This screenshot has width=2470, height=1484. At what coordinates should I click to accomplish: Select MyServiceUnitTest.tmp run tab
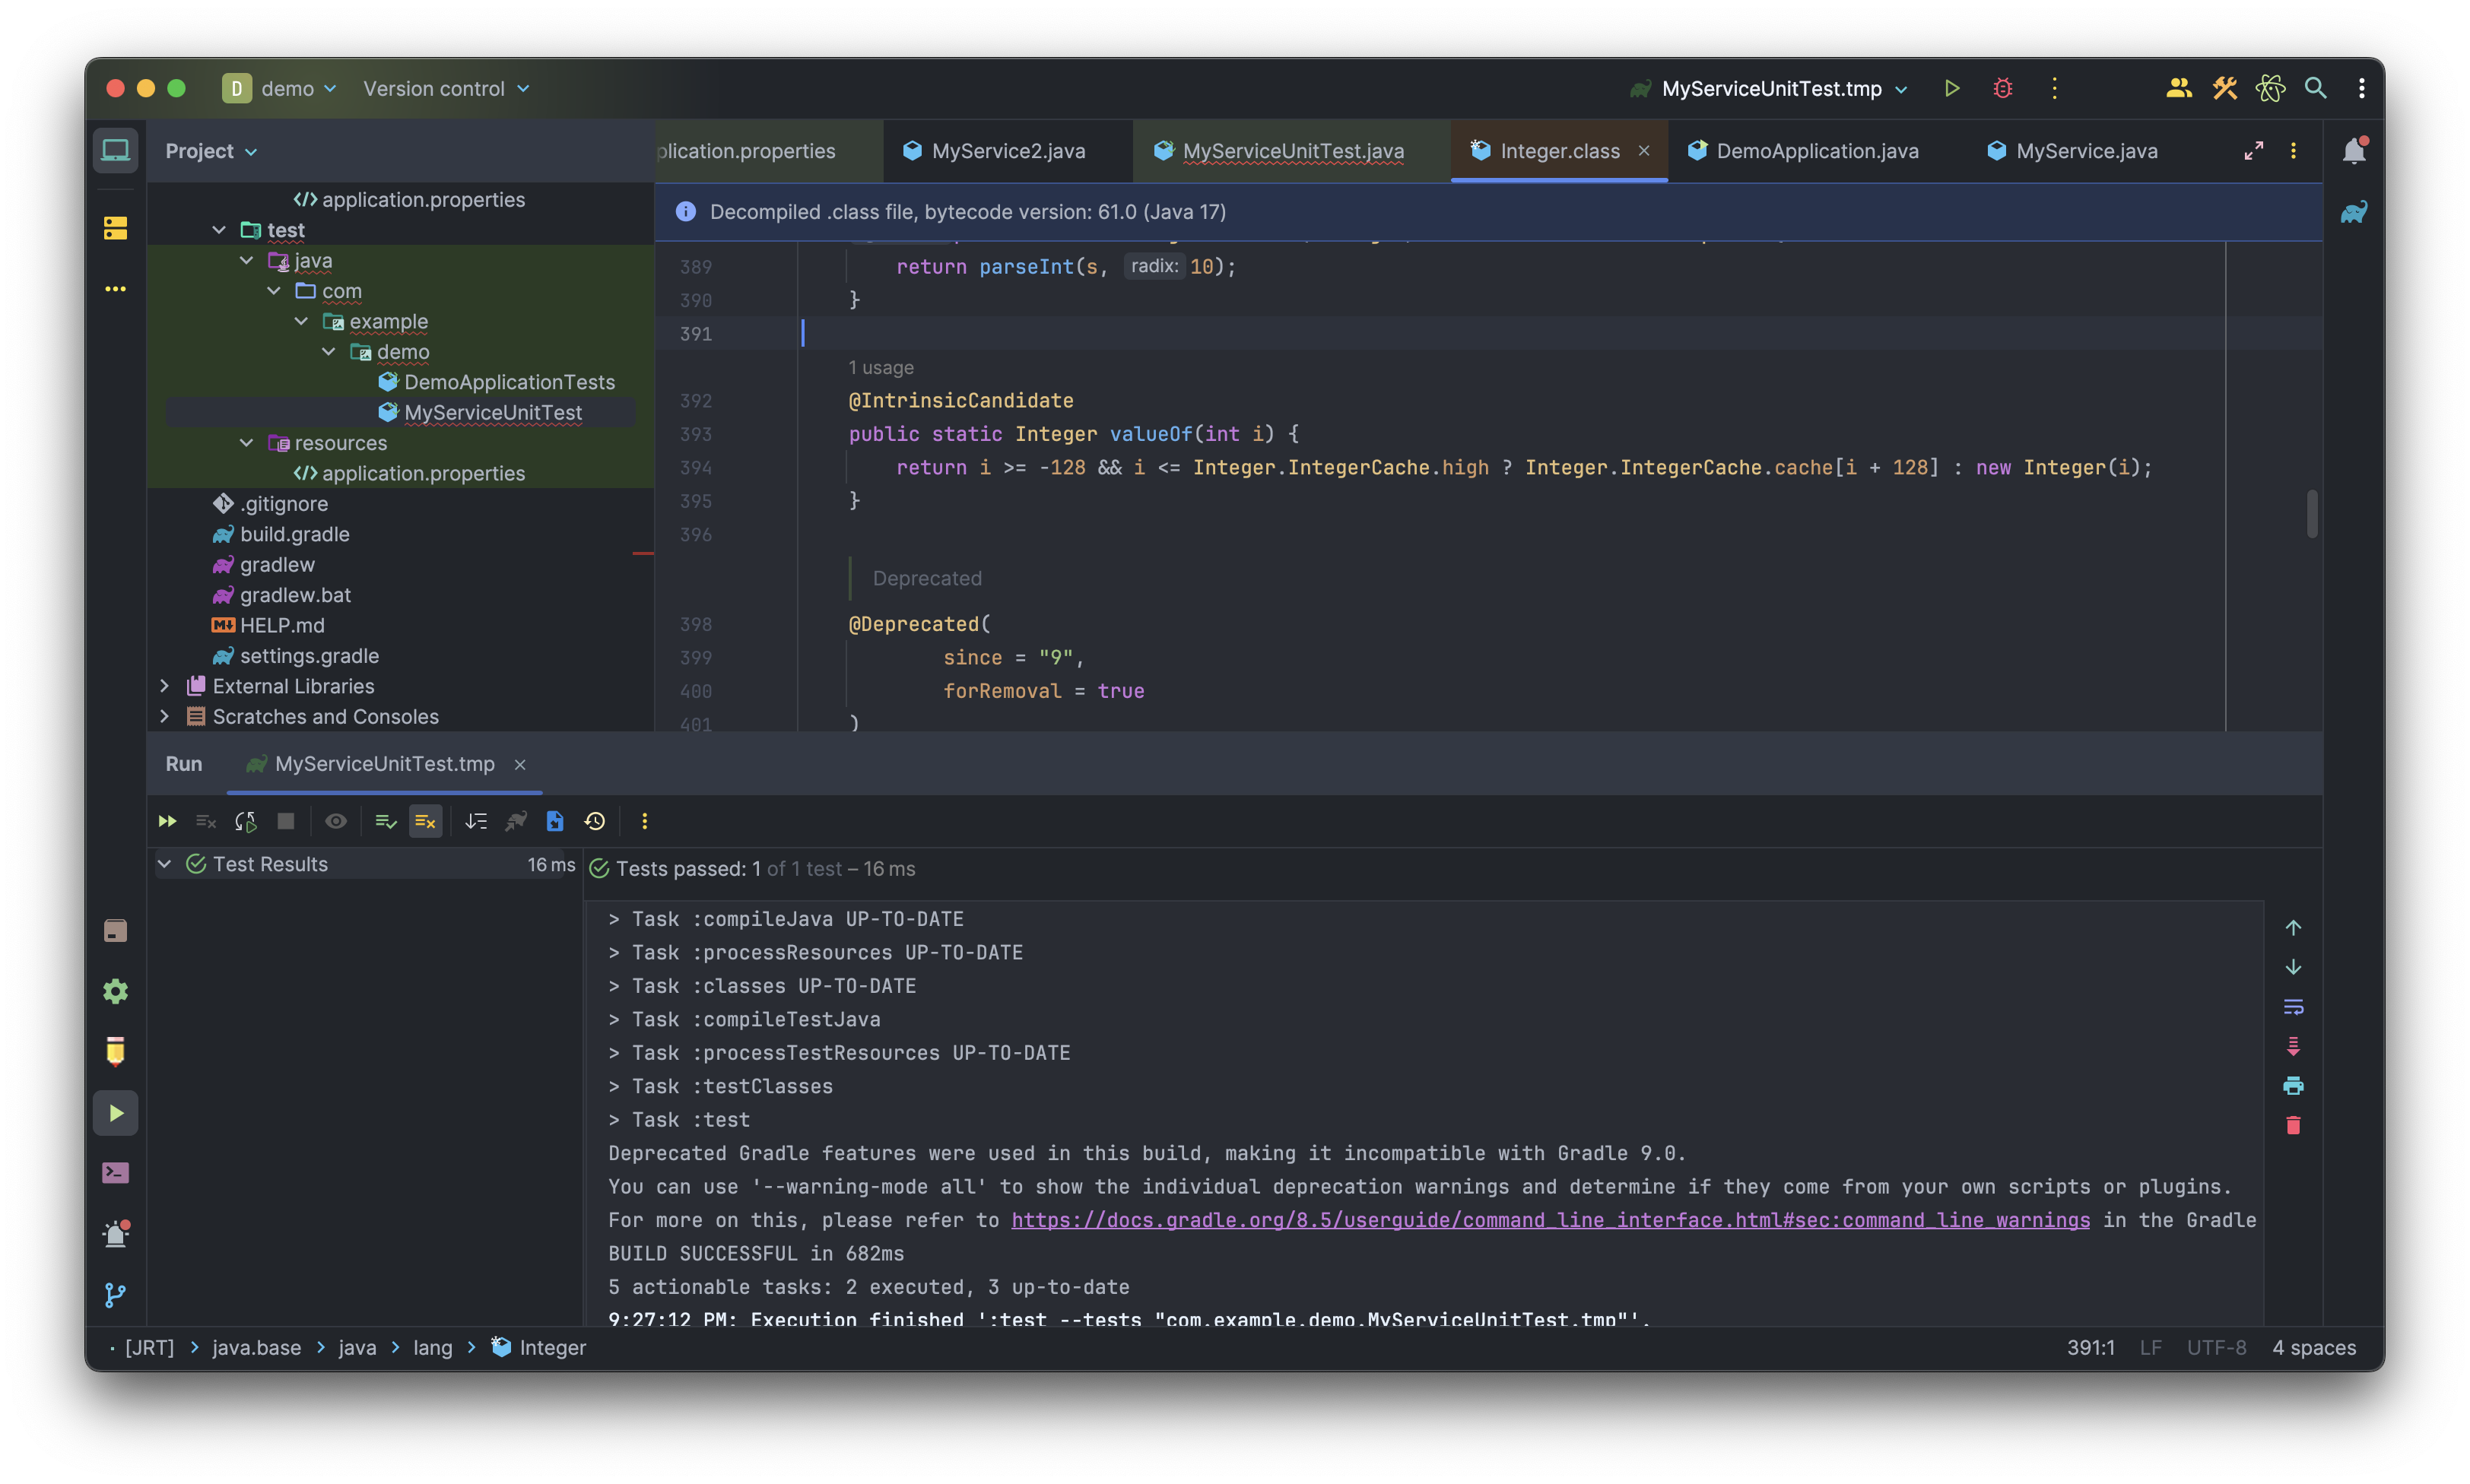(x=385, y=764)
